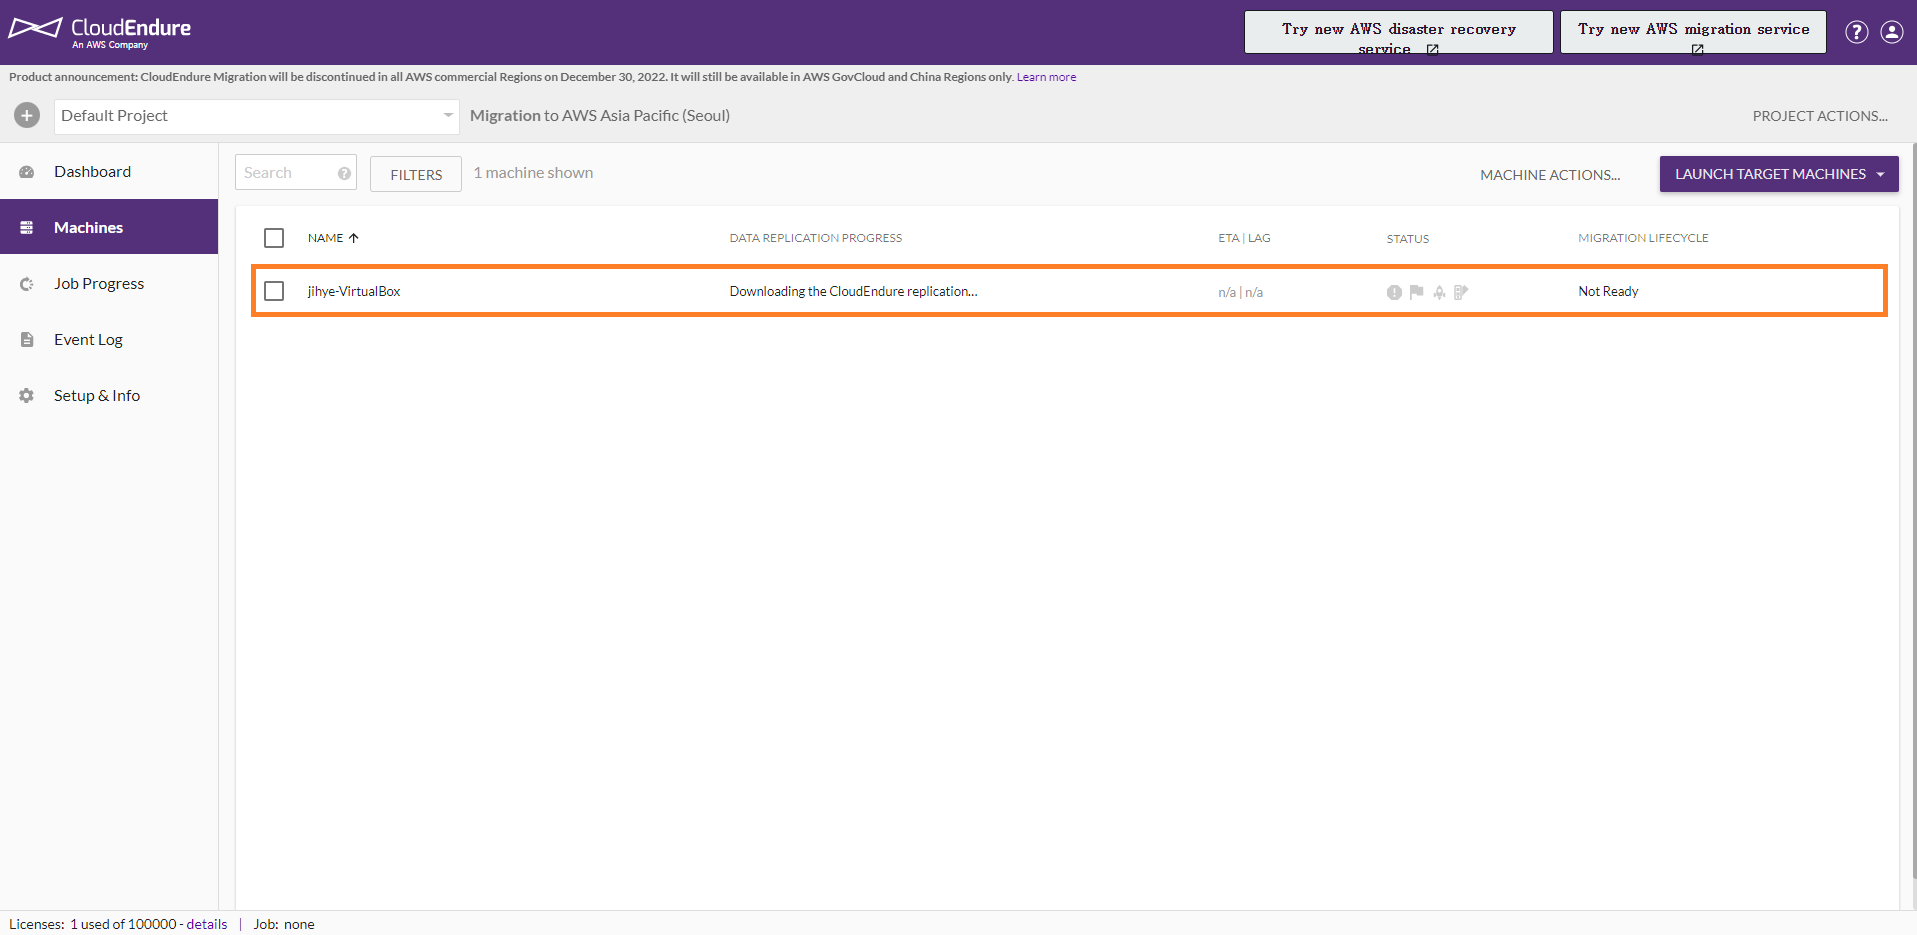Click Try new AWS disaster recovery service
Viewport: 1917px width, 935px height.
pyautogui.click(x=1398, y=32)
